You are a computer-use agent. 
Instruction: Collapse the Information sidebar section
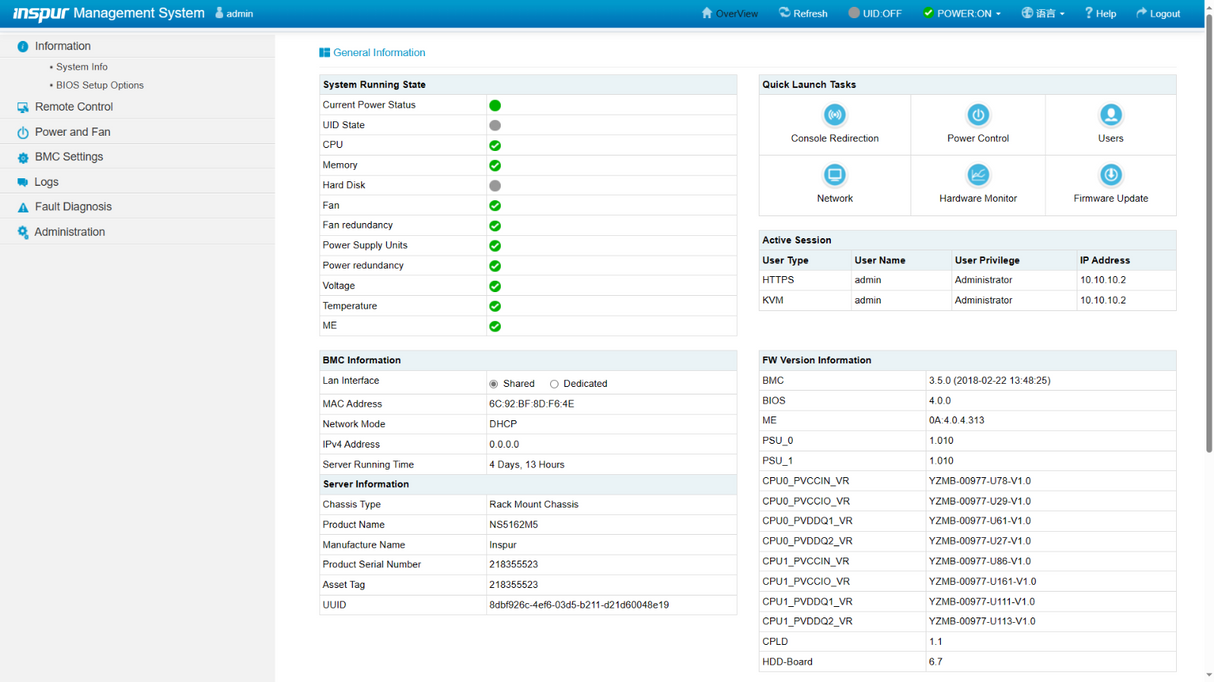click(x=137, y=46)
